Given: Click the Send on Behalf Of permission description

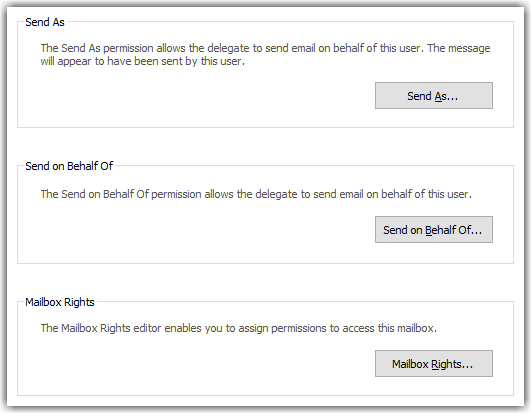Looking at the screenshot, I should [256, 194].
